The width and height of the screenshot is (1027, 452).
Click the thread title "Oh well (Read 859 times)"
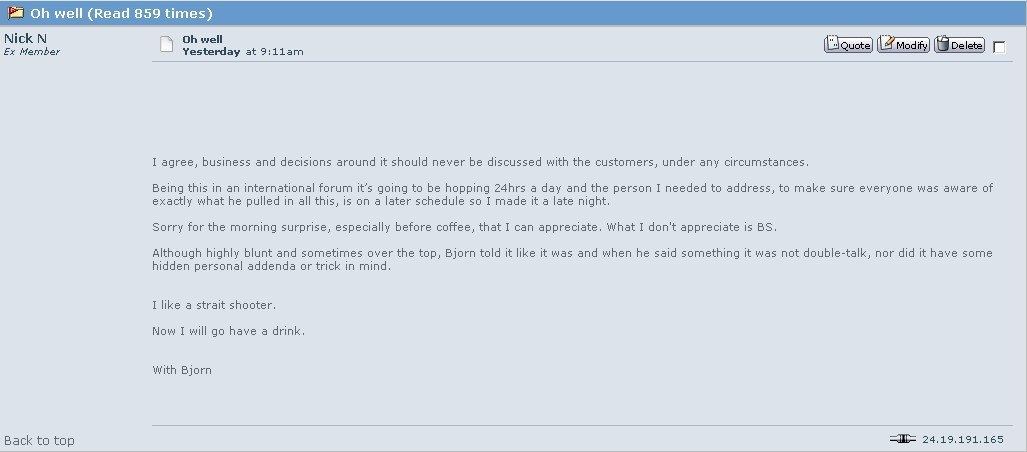click(121, 14)
